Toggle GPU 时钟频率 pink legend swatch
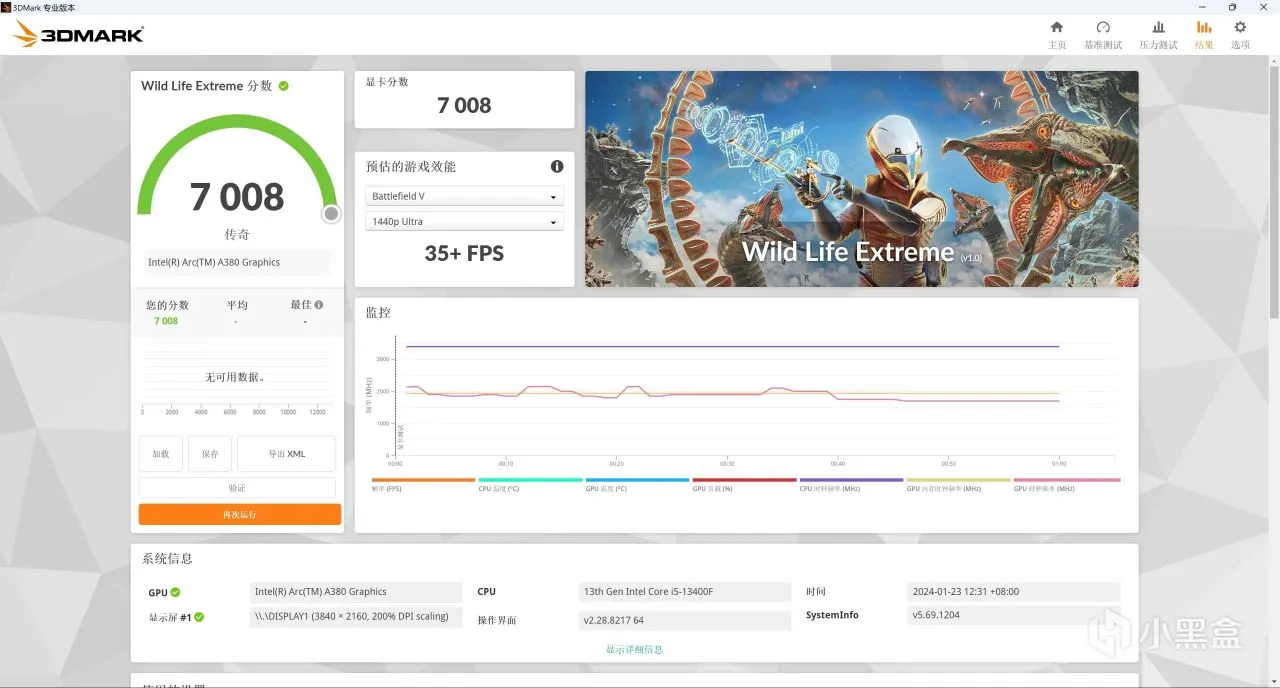This screenshot has height=688, width=1280. [1067, 480]
